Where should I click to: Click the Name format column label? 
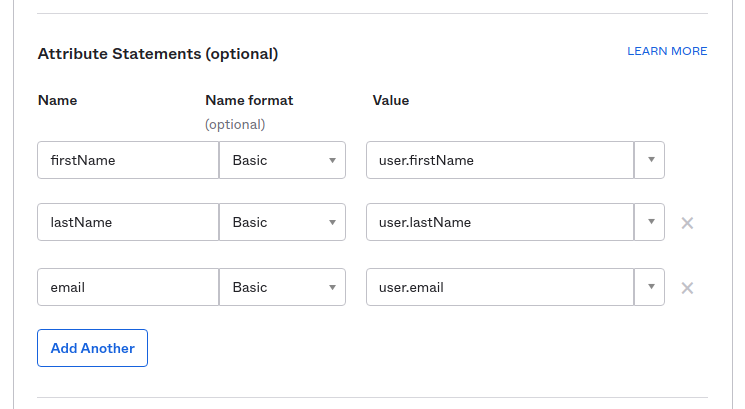[x=249, y=100]
